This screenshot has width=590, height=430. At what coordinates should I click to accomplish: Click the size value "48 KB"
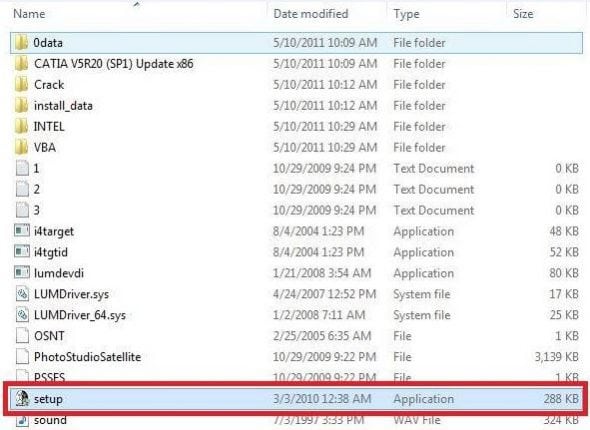[x=564, y=231]
